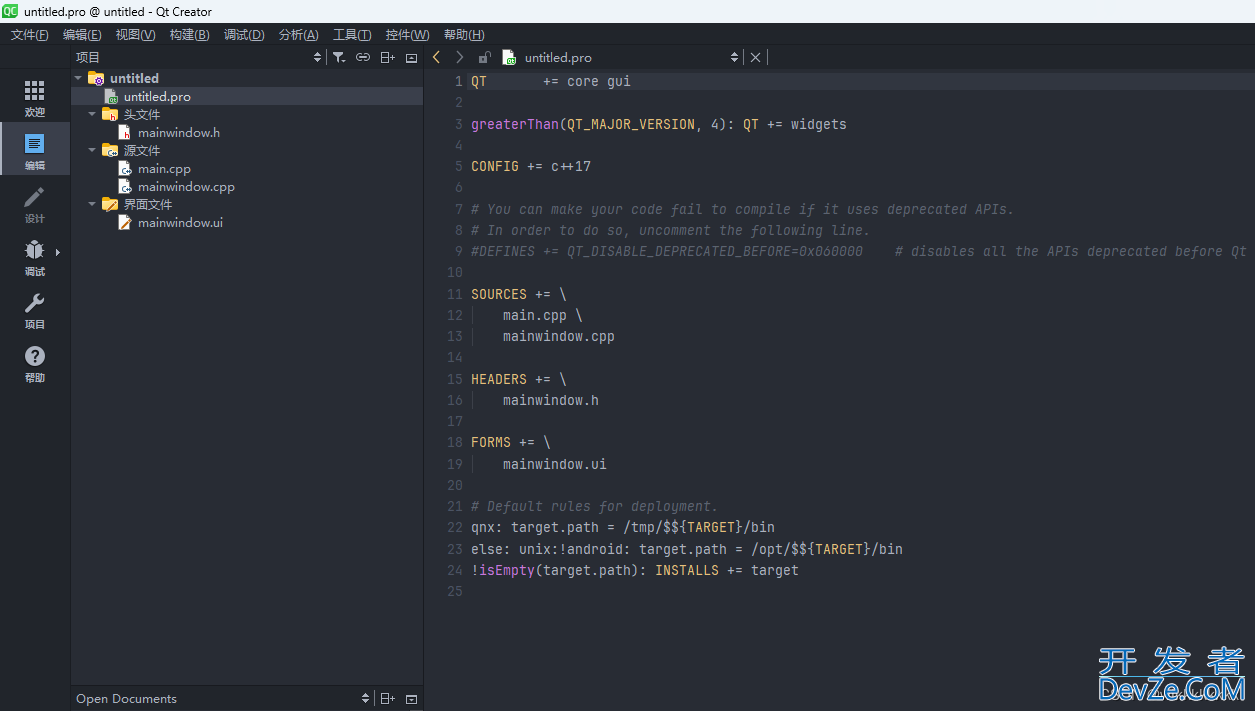Open the 调试(D) menu
The image size is (1255, 711).
click(x=244, y=35)
